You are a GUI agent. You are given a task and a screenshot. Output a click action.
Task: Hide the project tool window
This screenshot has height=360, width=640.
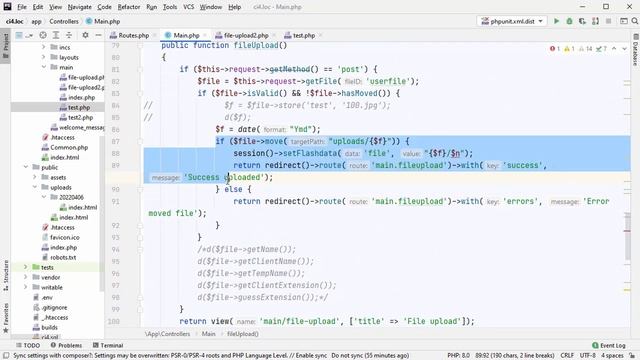click(98, 36)
